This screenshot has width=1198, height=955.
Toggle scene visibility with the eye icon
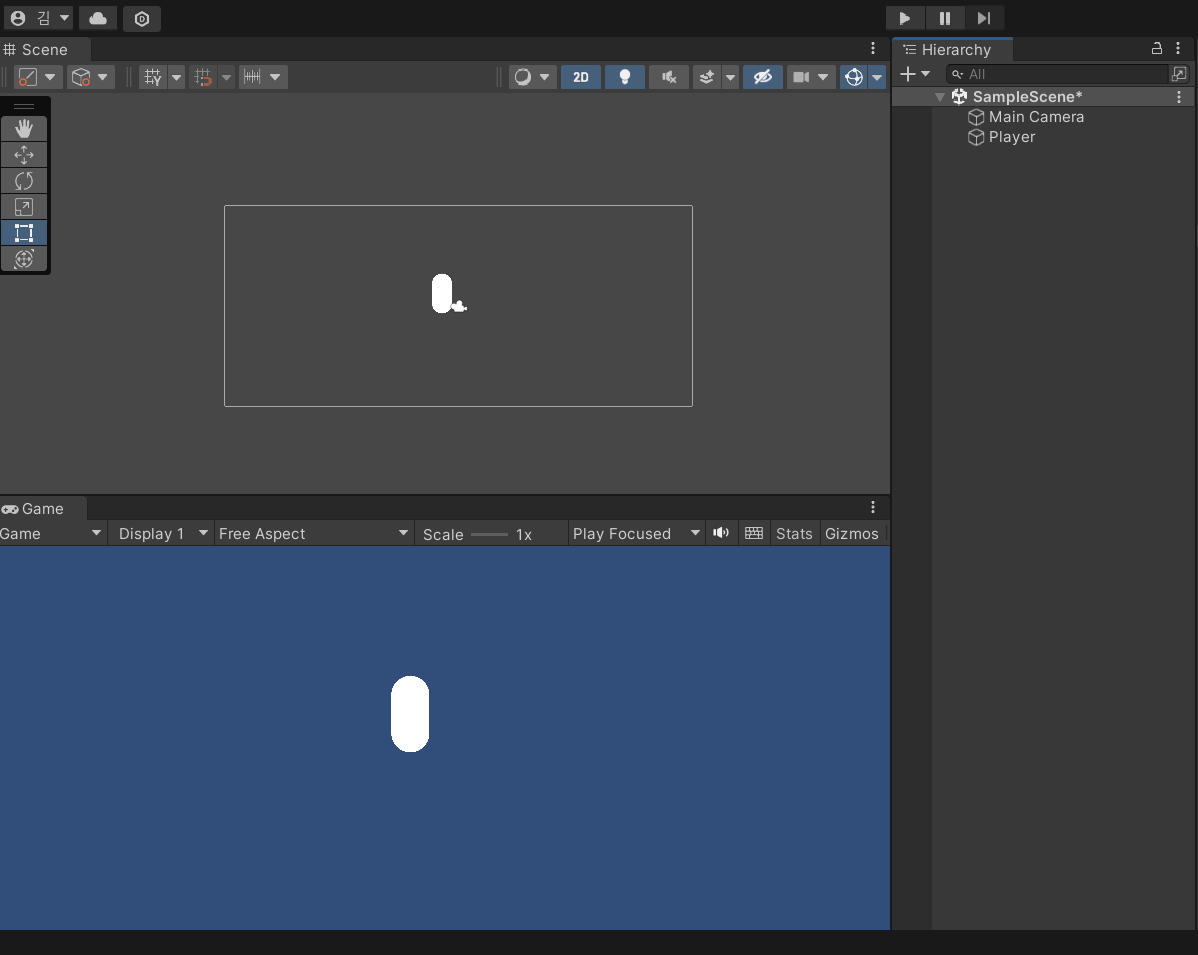click(x=763, y=77)
